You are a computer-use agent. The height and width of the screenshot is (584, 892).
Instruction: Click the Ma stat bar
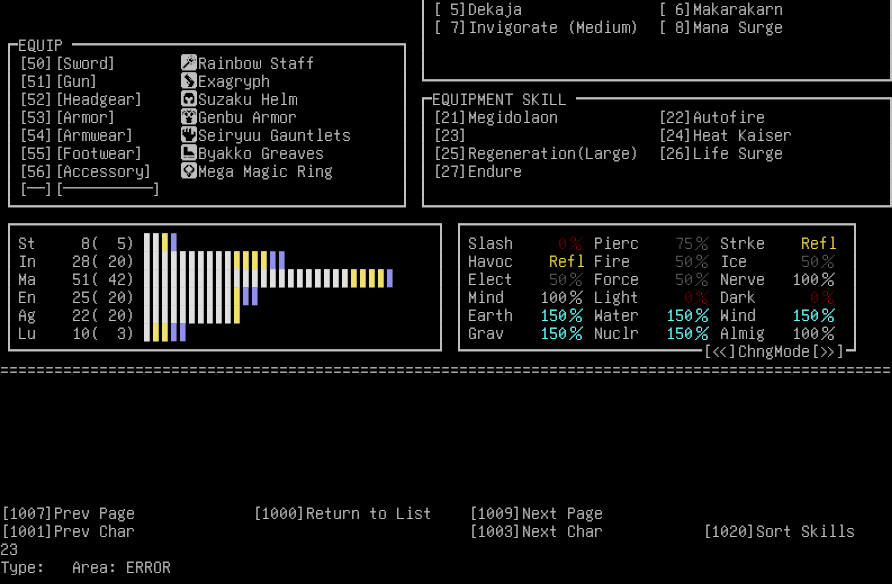coord(268,279)
